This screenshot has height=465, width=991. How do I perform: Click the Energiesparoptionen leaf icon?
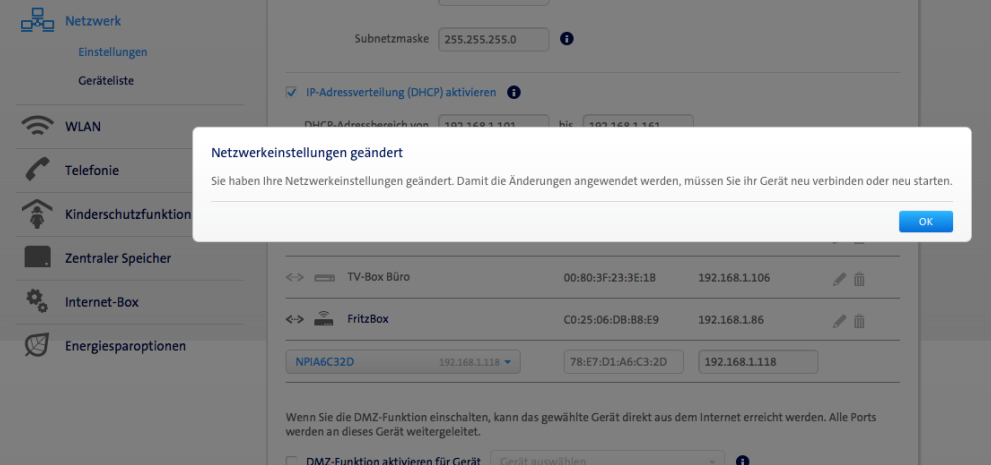pos(38,346)
